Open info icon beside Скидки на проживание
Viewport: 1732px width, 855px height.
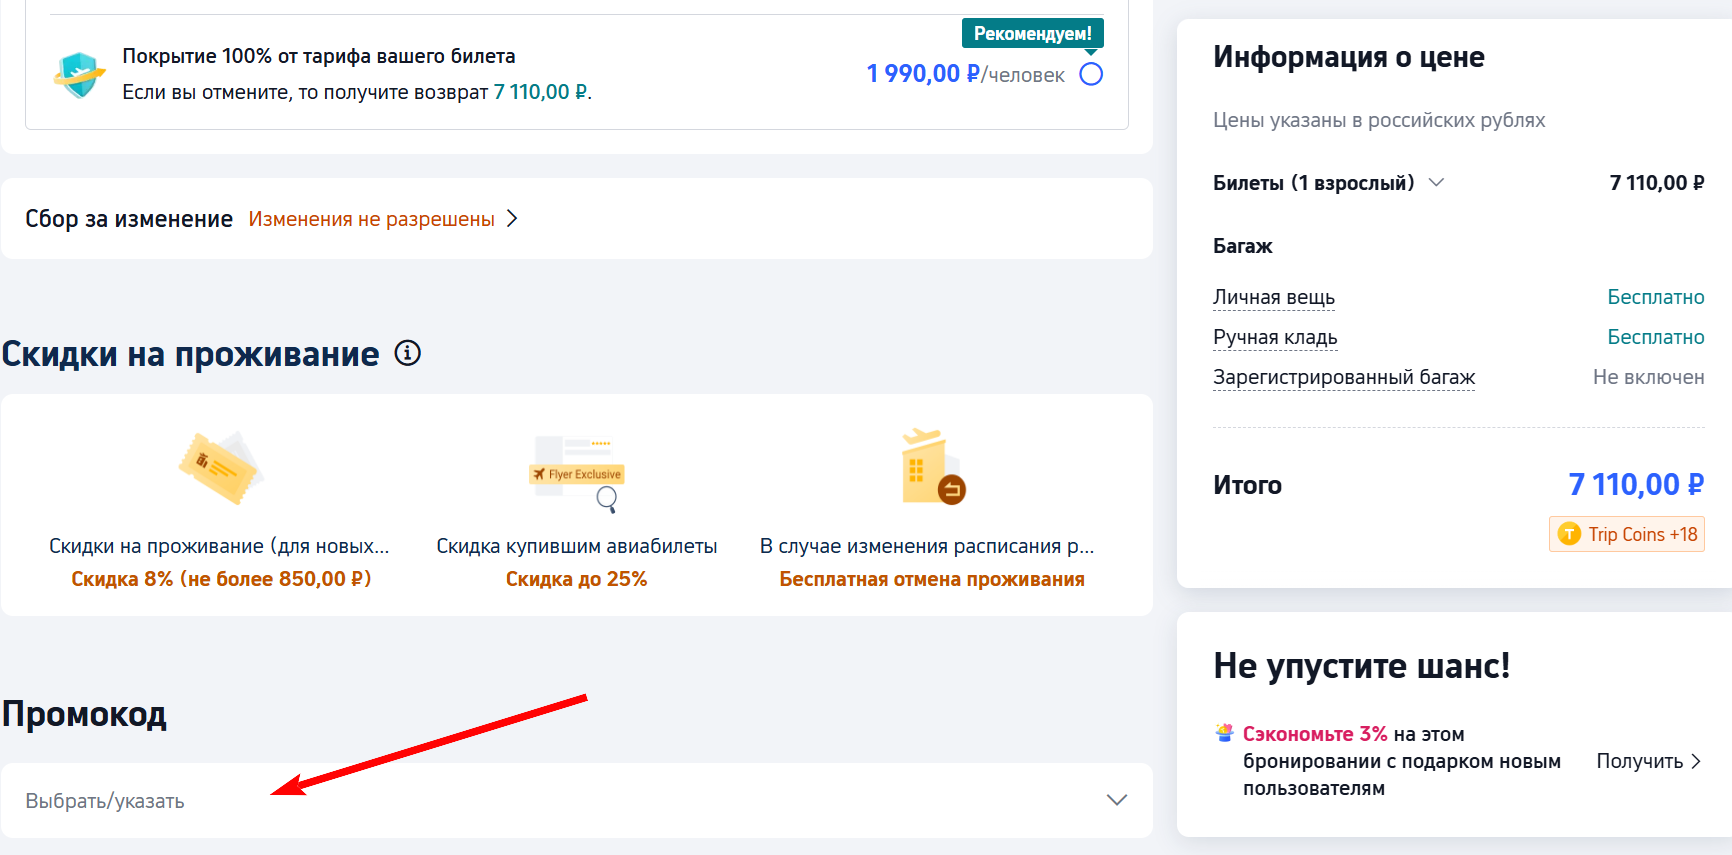coord(407,353)
